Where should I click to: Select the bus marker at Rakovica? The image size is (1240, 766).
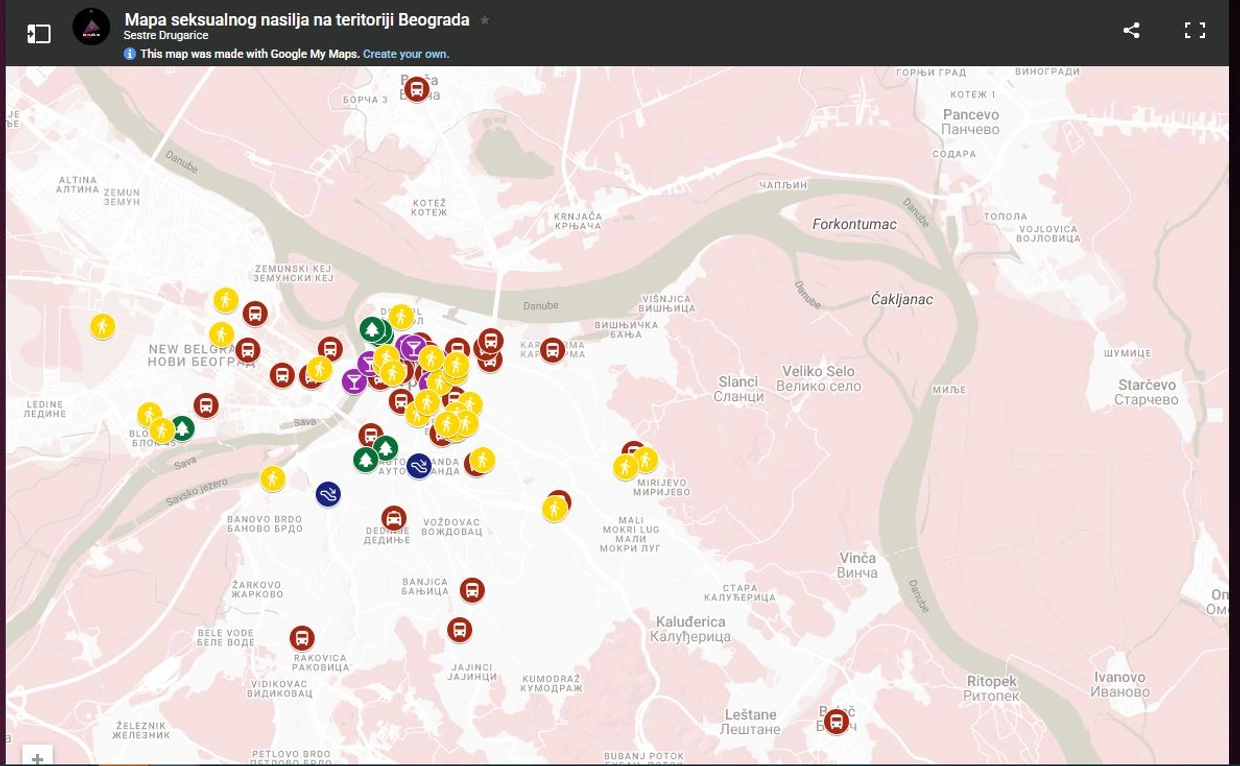coord(302,638)
